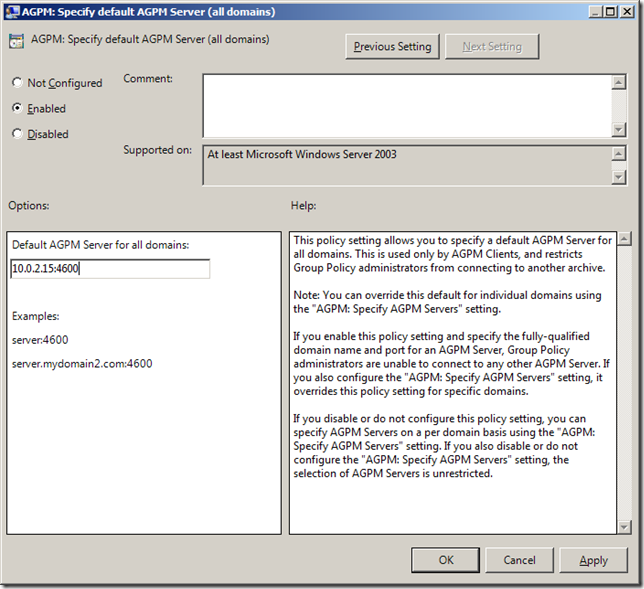The image size is (644, 589).
Task: Apply the AGPM server setting
Action: (x=593, y=560)
